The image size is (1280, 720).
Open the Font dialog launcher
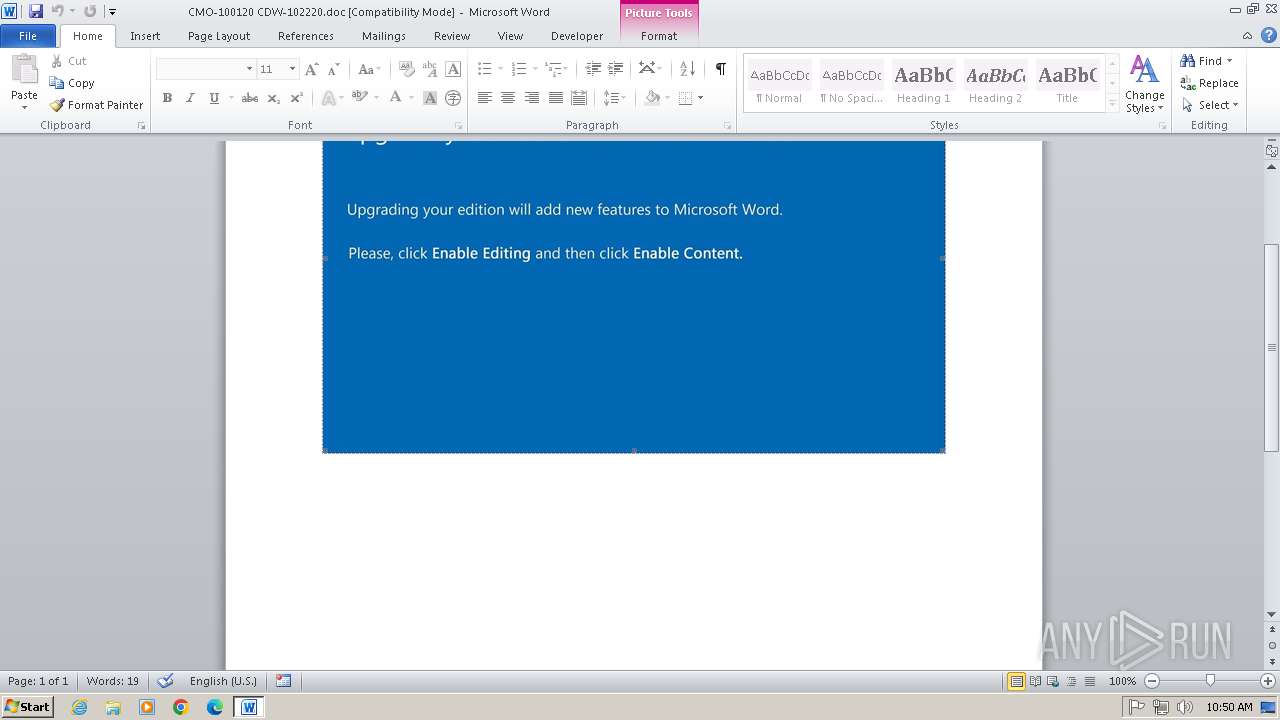458,126
